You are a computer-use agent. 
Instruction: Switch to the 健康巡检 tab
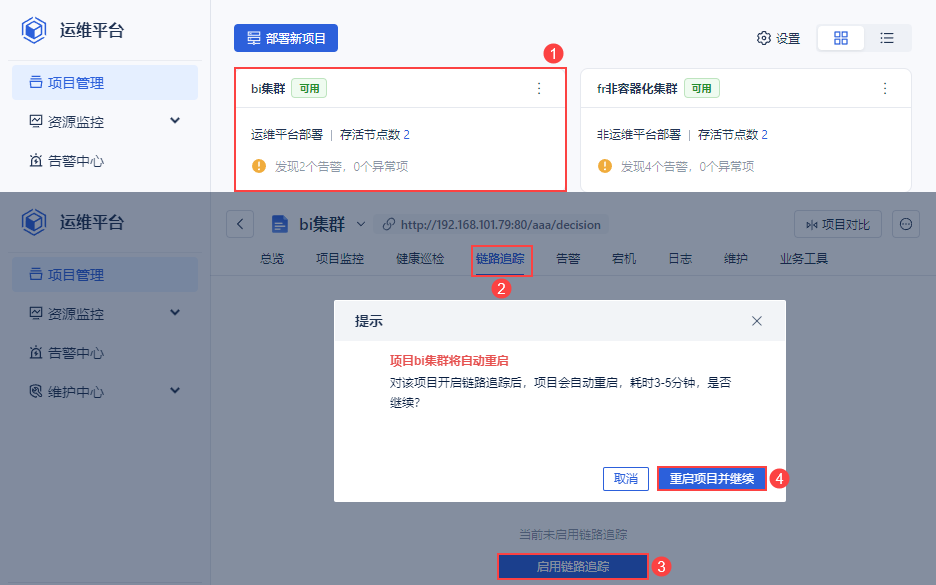420,258
